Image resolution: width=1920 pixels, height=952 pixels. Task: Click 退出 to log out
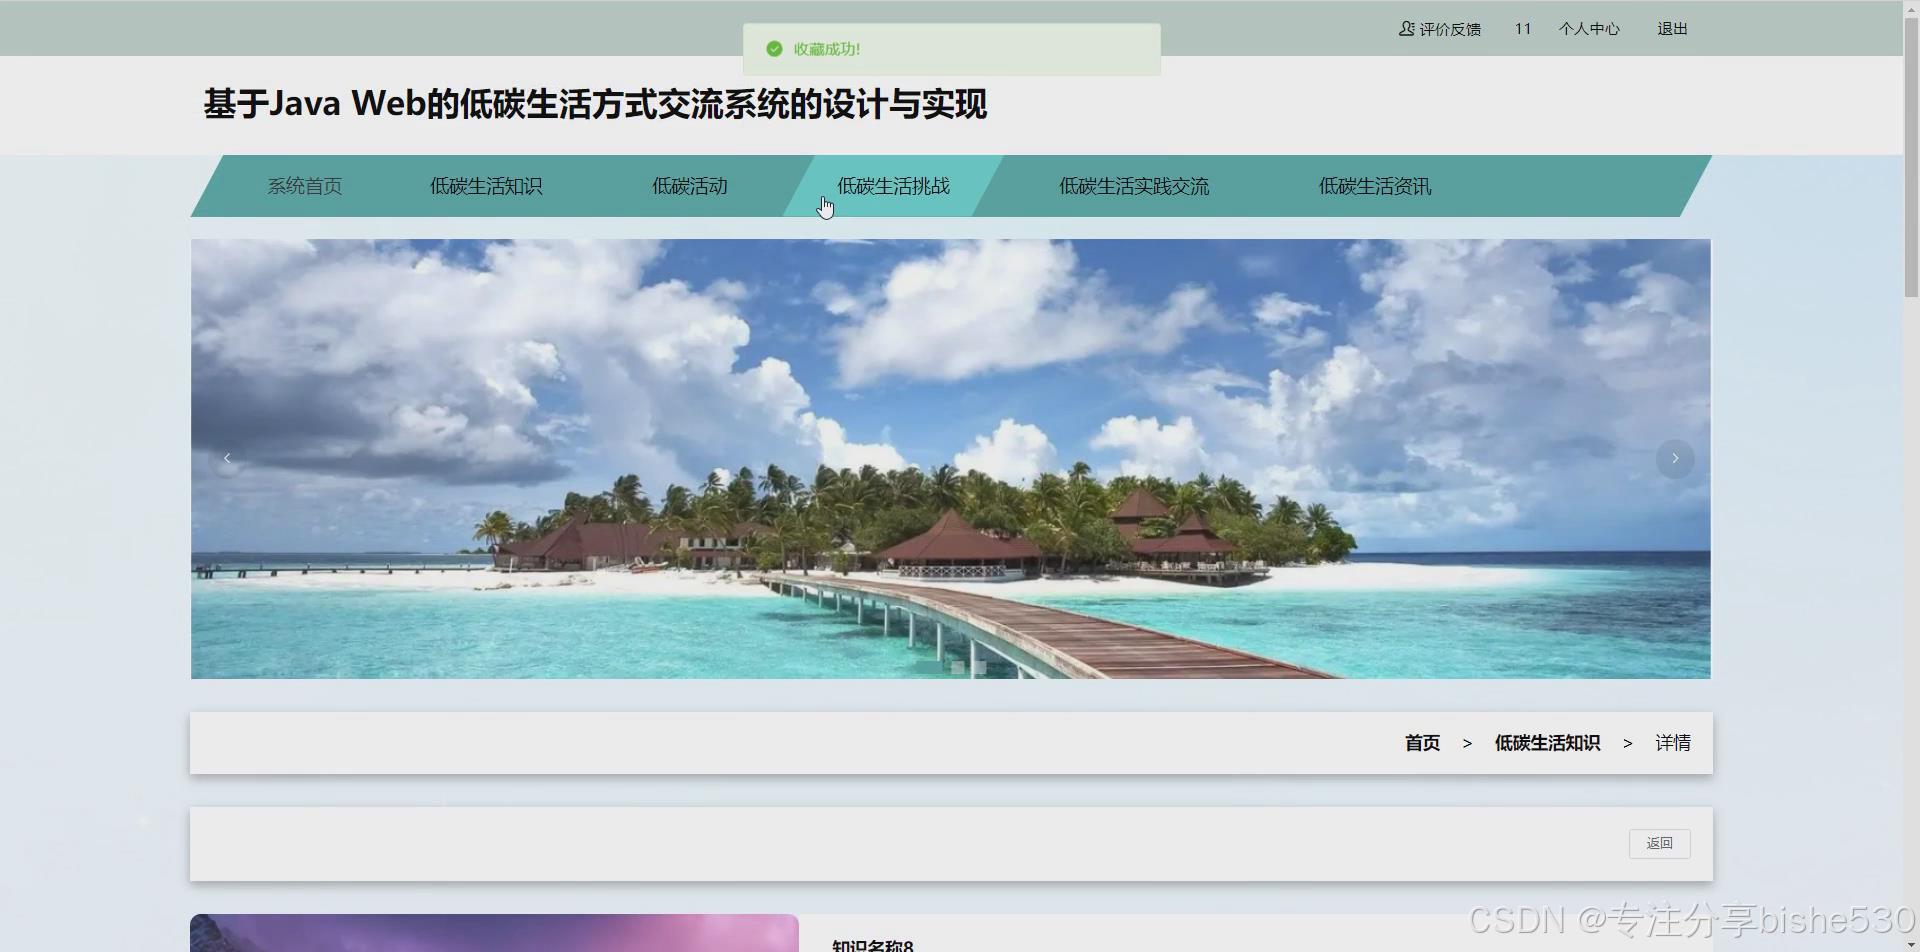[x=1671, y=29]
